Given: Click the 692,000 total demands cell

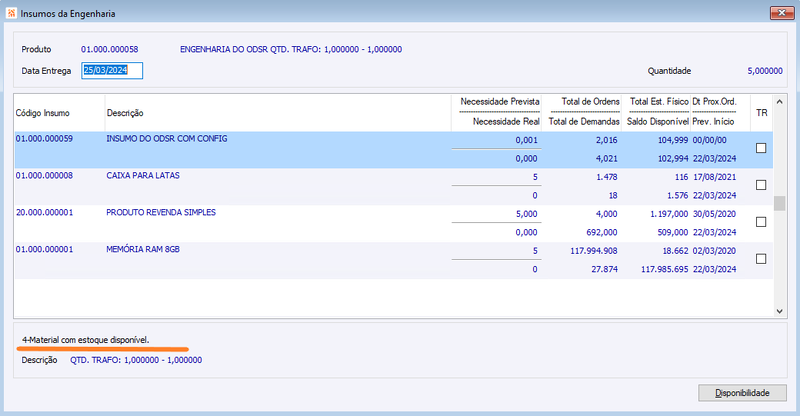Looking at the screenshot, I should click(602, 232).
